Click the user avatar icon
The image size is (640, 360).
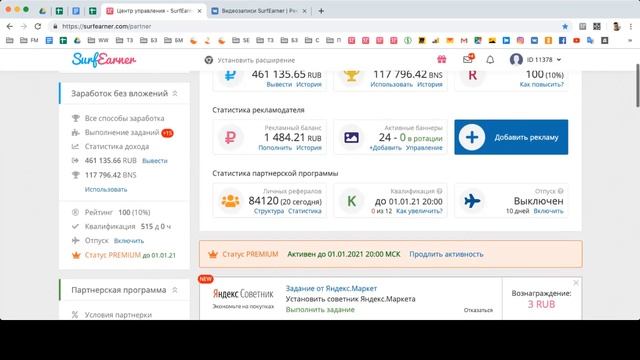point(516,60)
